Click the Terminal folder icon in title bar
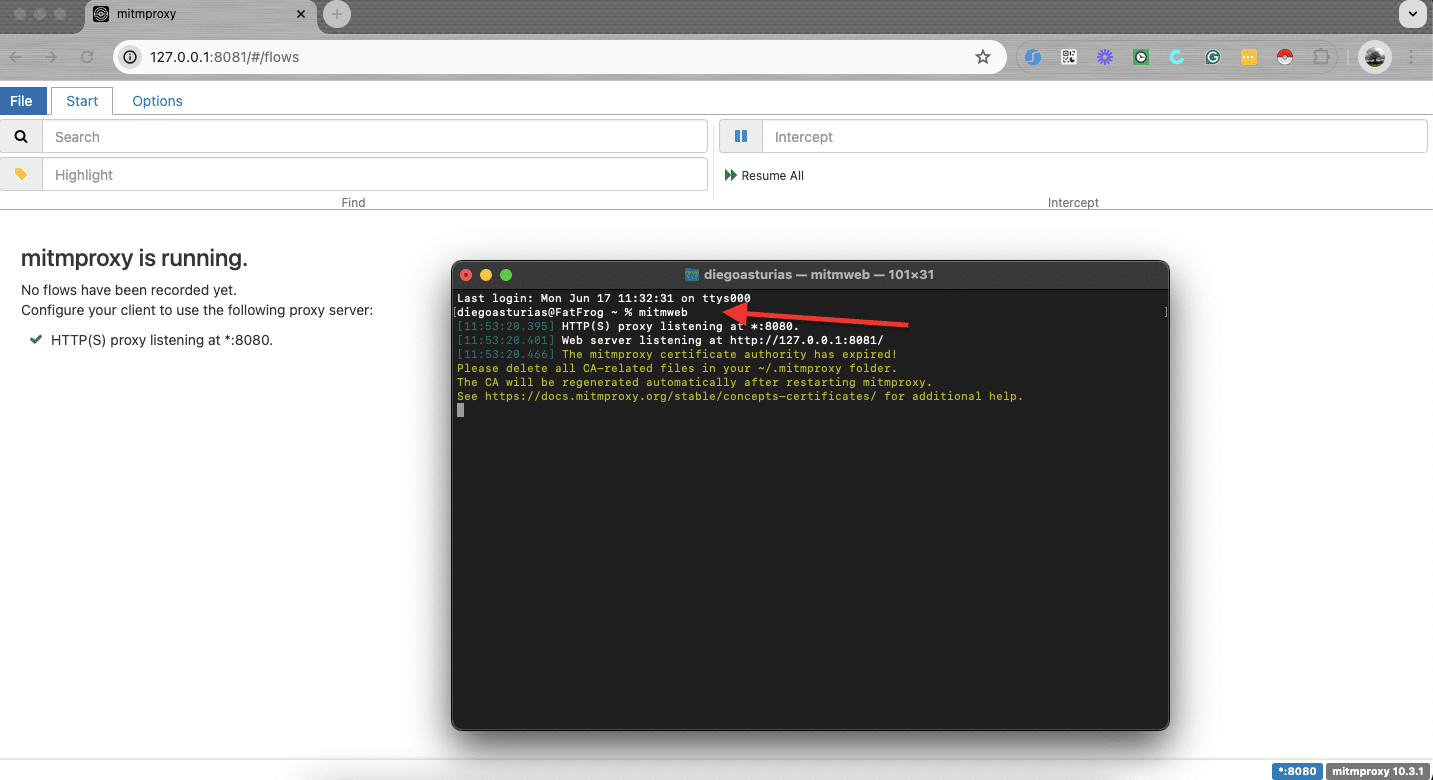 [x=691, y=274]
